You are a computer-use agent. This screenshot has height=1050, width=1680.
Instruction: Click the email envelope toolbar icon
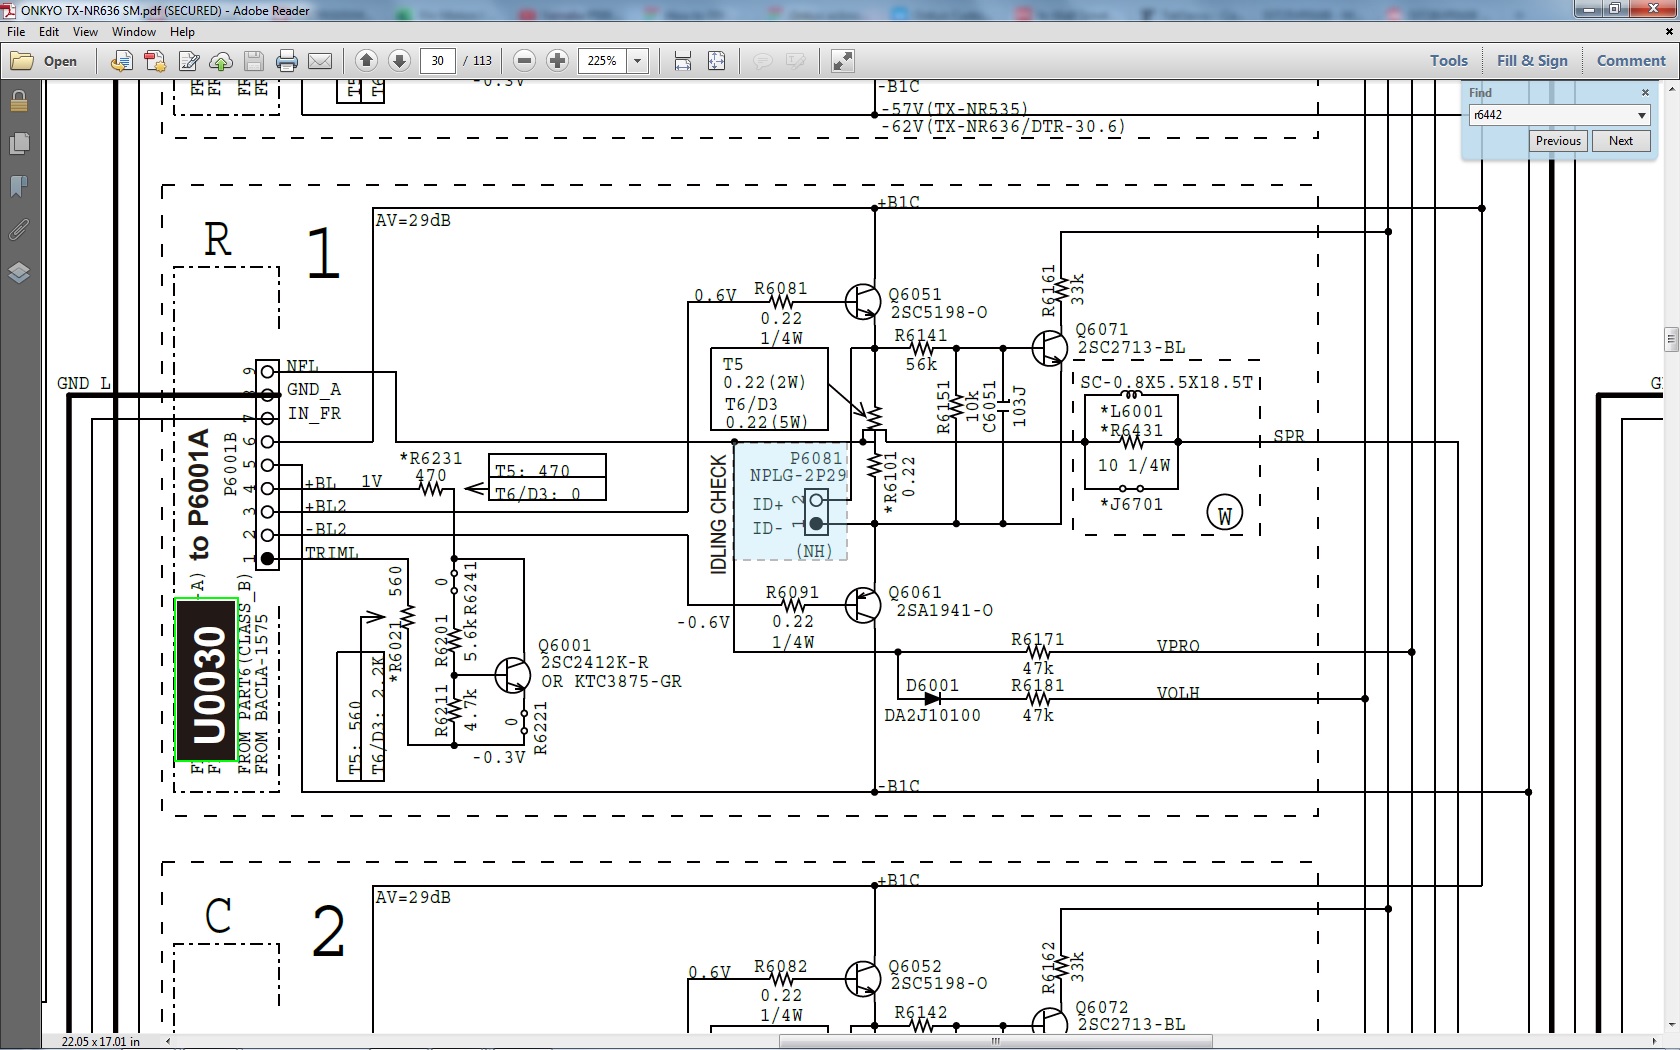[x=320, y=61]
